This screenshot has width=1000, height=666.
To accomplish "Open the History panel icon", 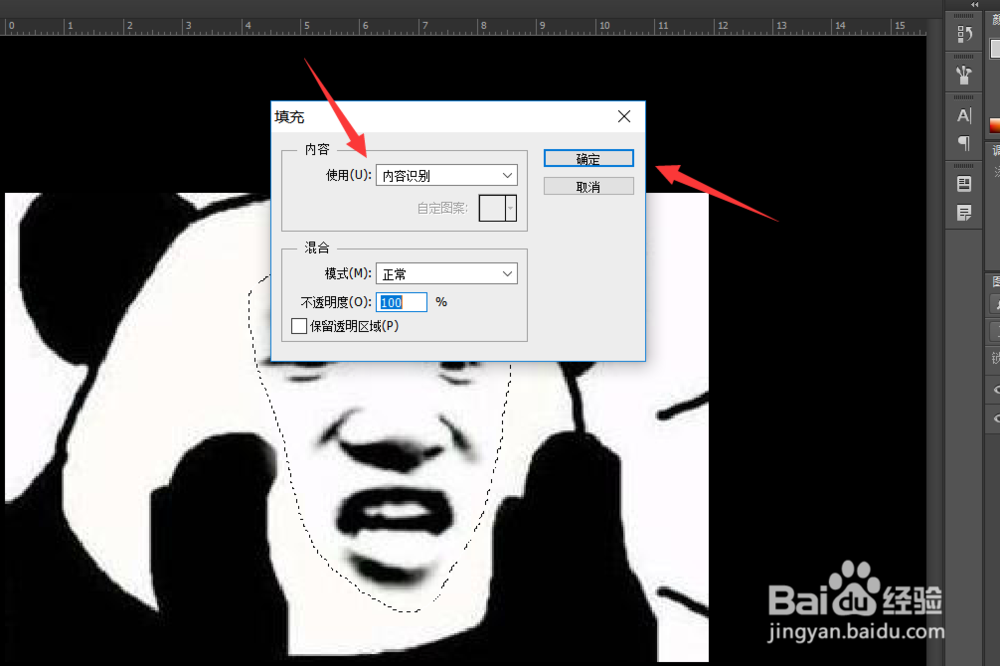I will pyautogui.click(x=964, y=34).
